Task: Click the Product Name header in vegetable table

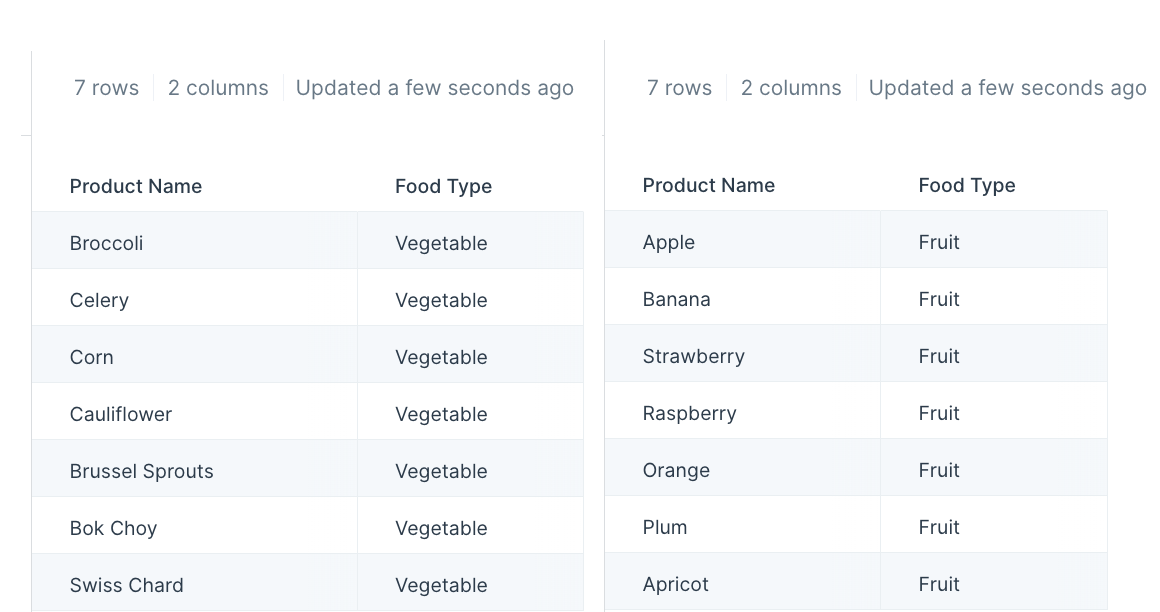Action: [135, 186]
